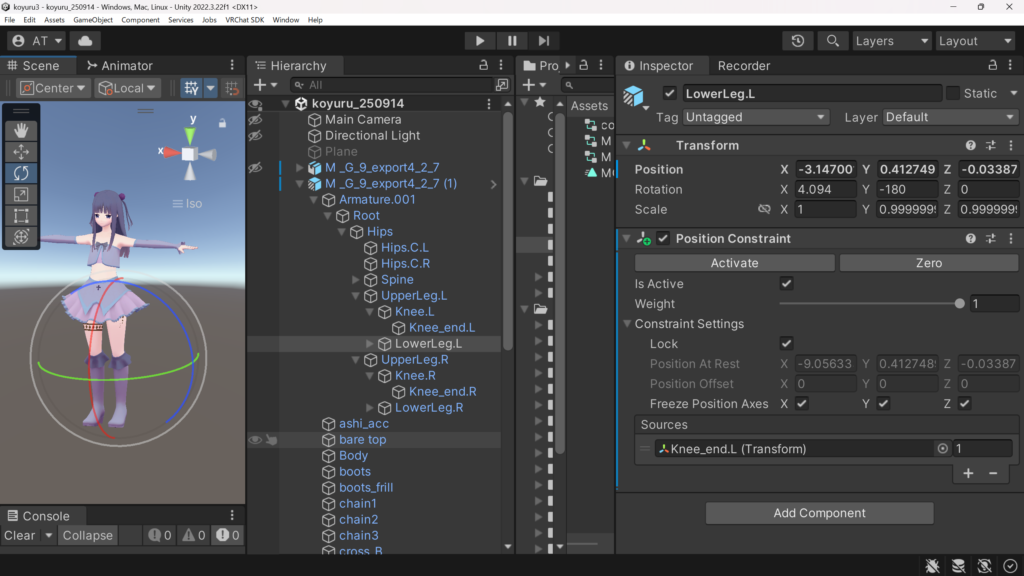
Task: Uncheck Freeze Position Axes Y
Action: click(x=884, y=404)
